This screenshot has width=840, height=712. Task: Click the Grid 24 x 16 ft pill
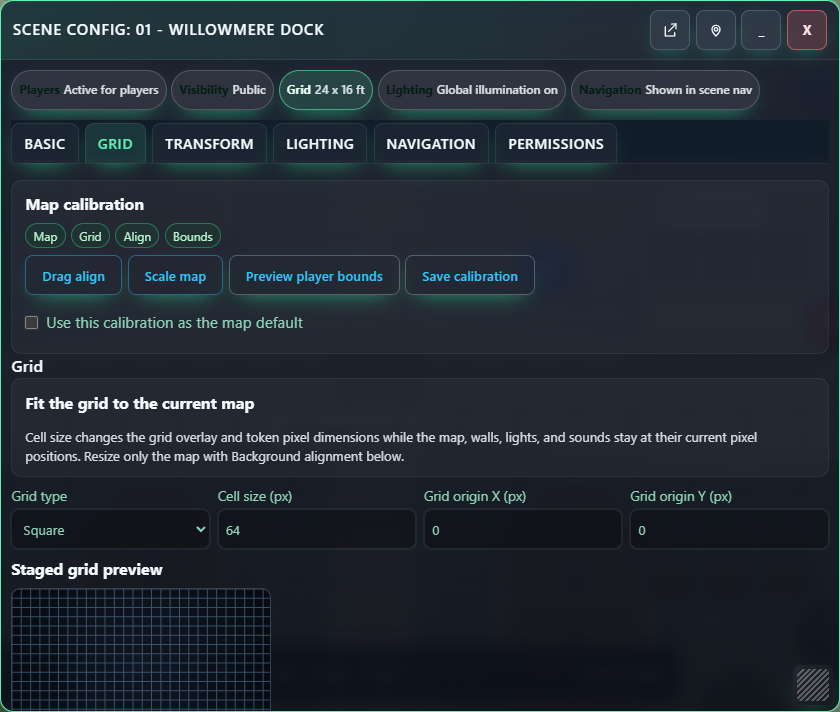click(326, 90)
